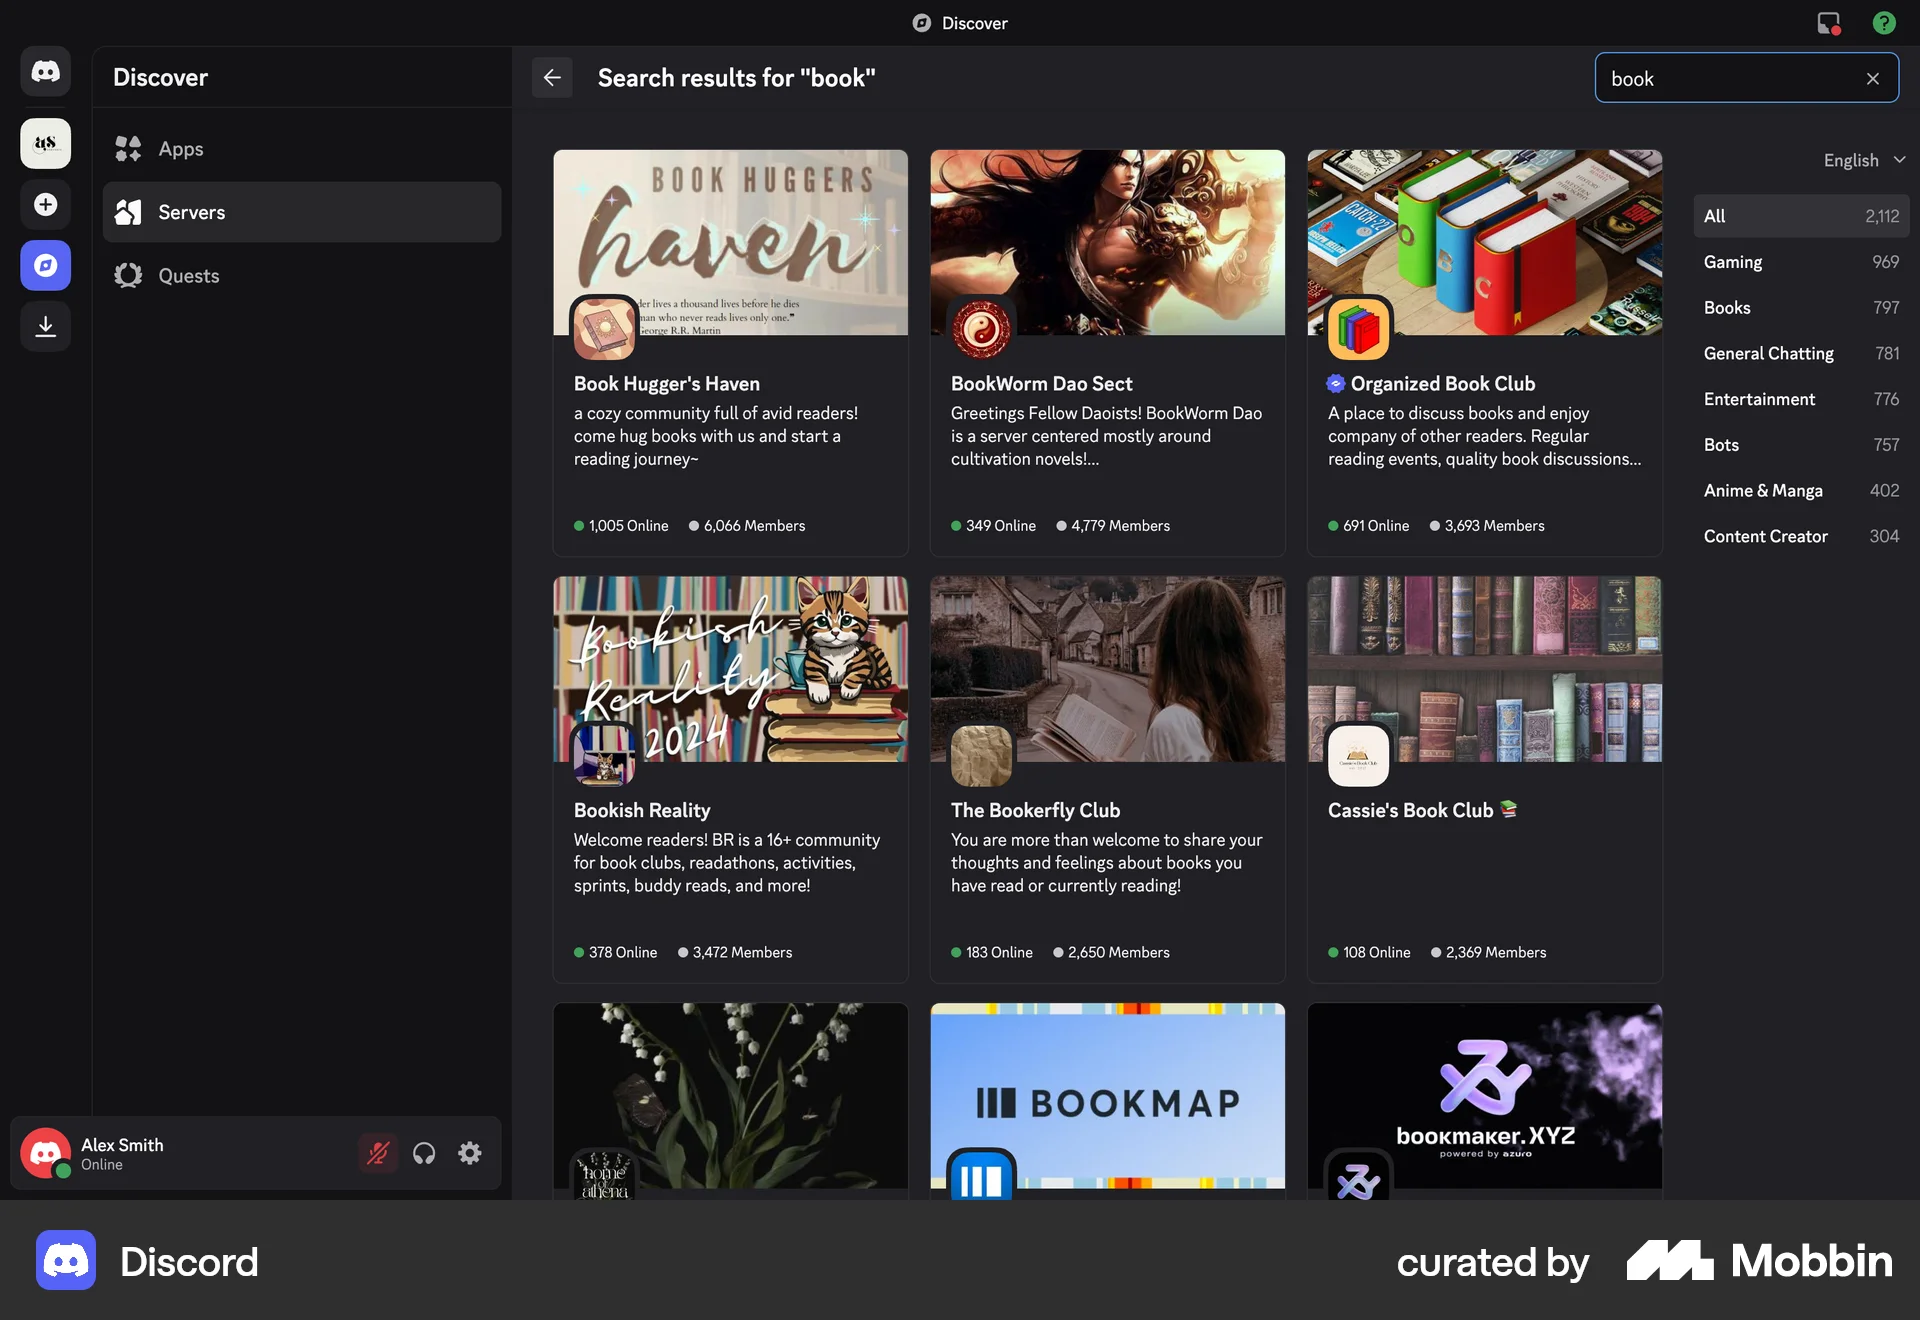Click the back arrow beside search results
This screenshot has height=1320, width=1920.
pos(552,77)
